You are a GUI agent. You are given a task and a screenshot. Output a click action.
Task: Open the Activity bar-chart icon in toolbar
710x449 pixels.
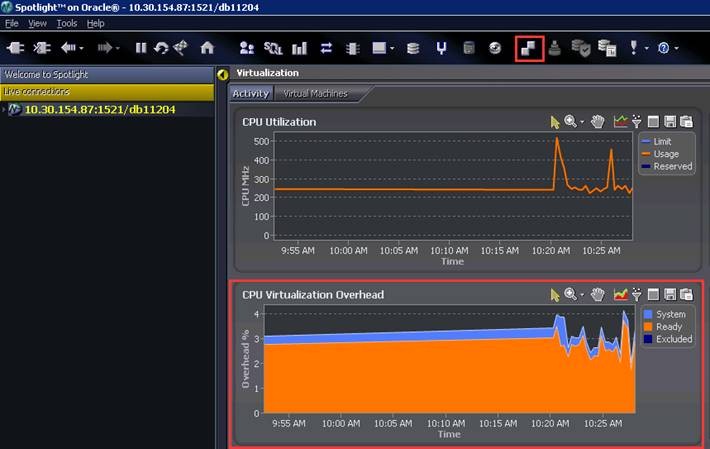[299, 48]
